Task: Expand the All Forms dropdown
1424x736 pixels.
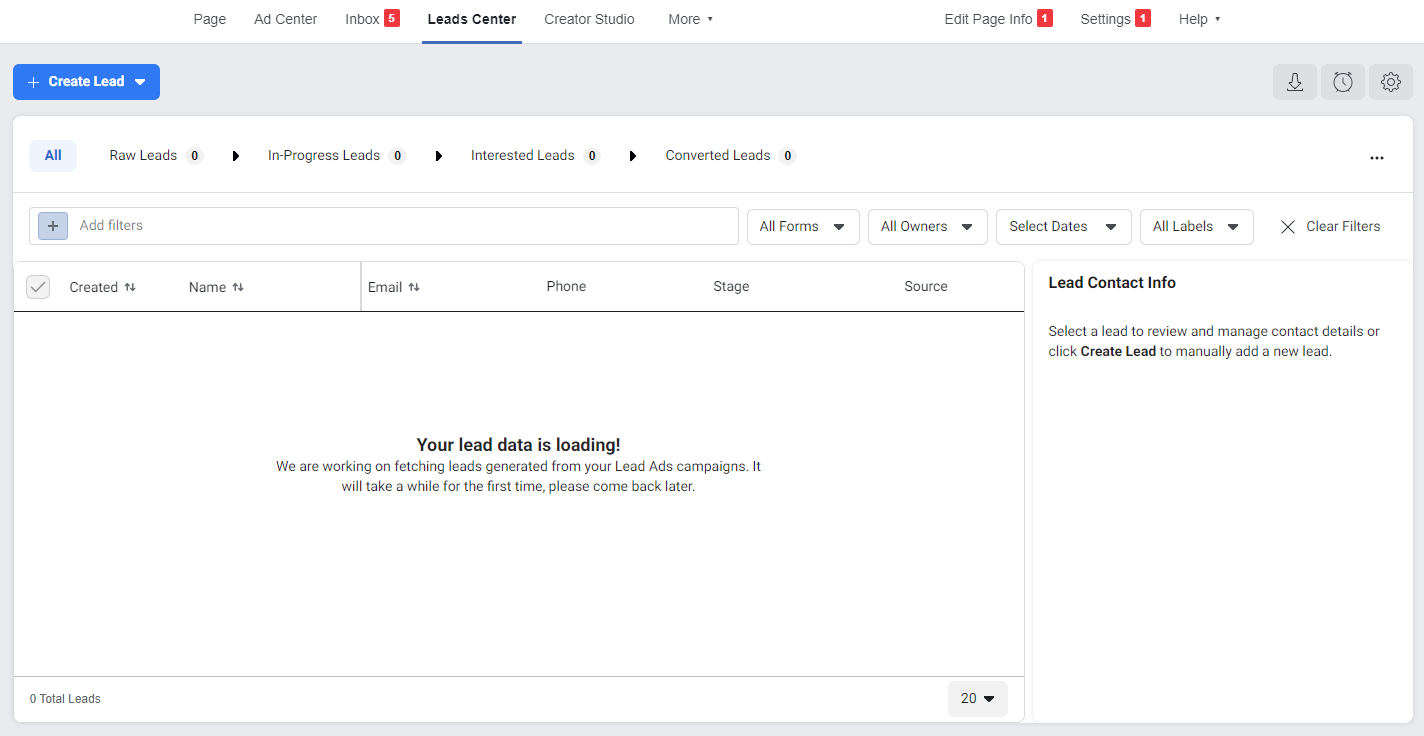Action: coord(803,227)
